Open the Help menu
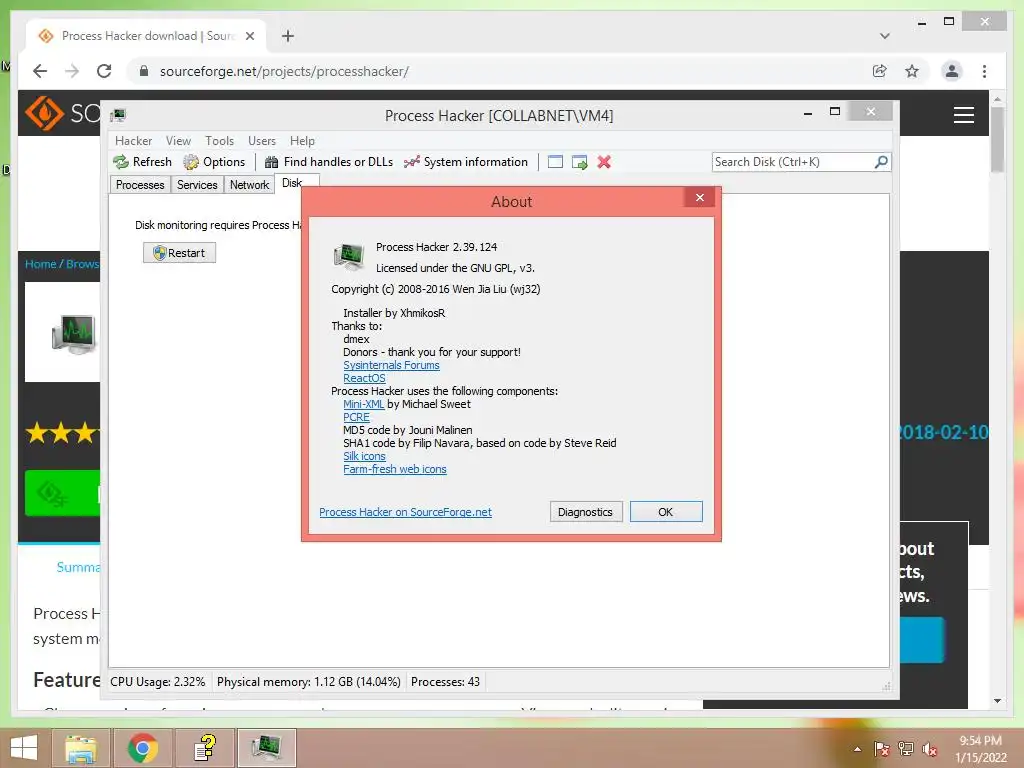 302,141
